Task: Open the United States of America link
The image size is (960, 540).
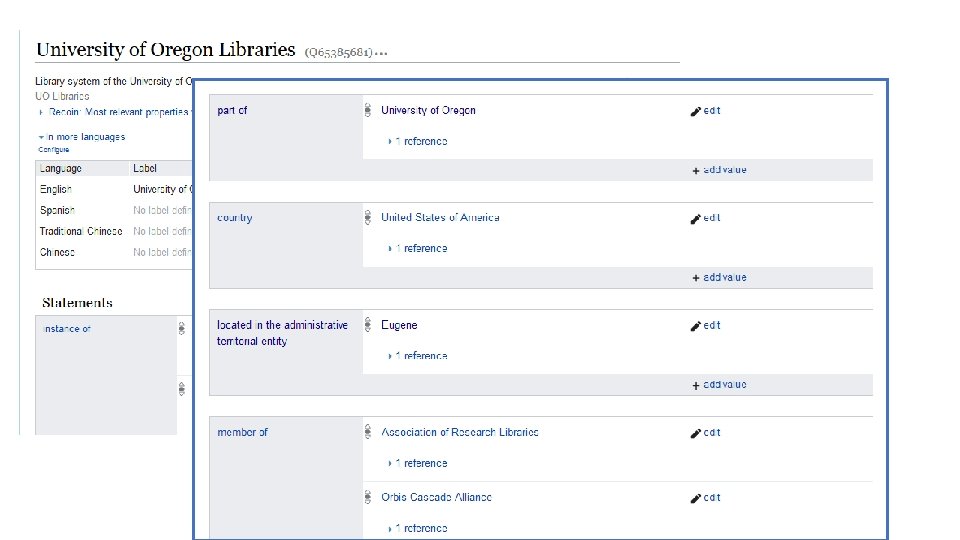Action: pyautogui.click(x=440, y=217)
